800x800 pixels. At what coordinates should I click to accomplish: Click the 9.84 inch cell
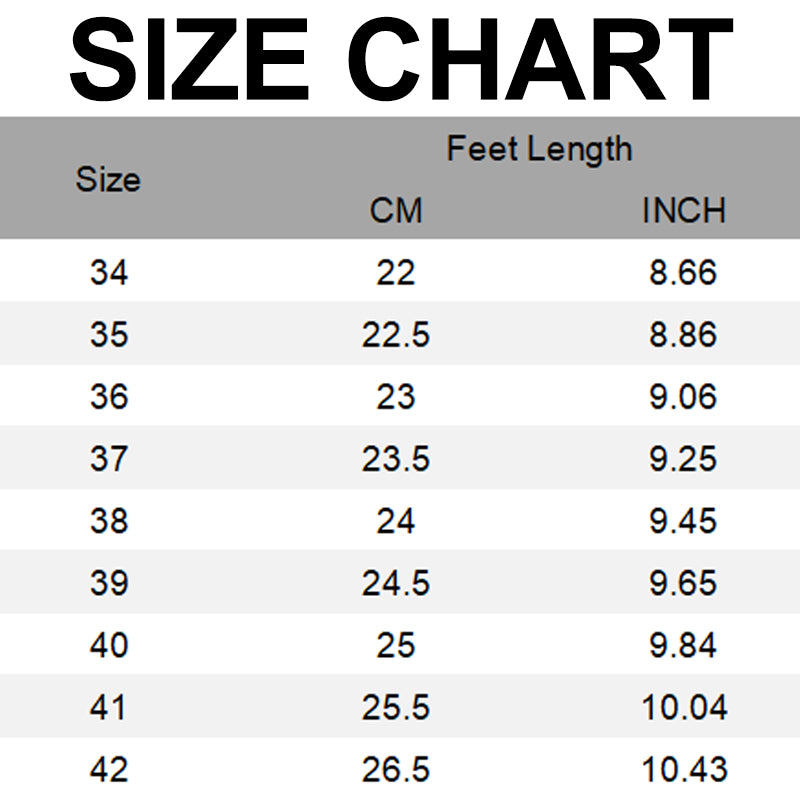pos(684,645)
